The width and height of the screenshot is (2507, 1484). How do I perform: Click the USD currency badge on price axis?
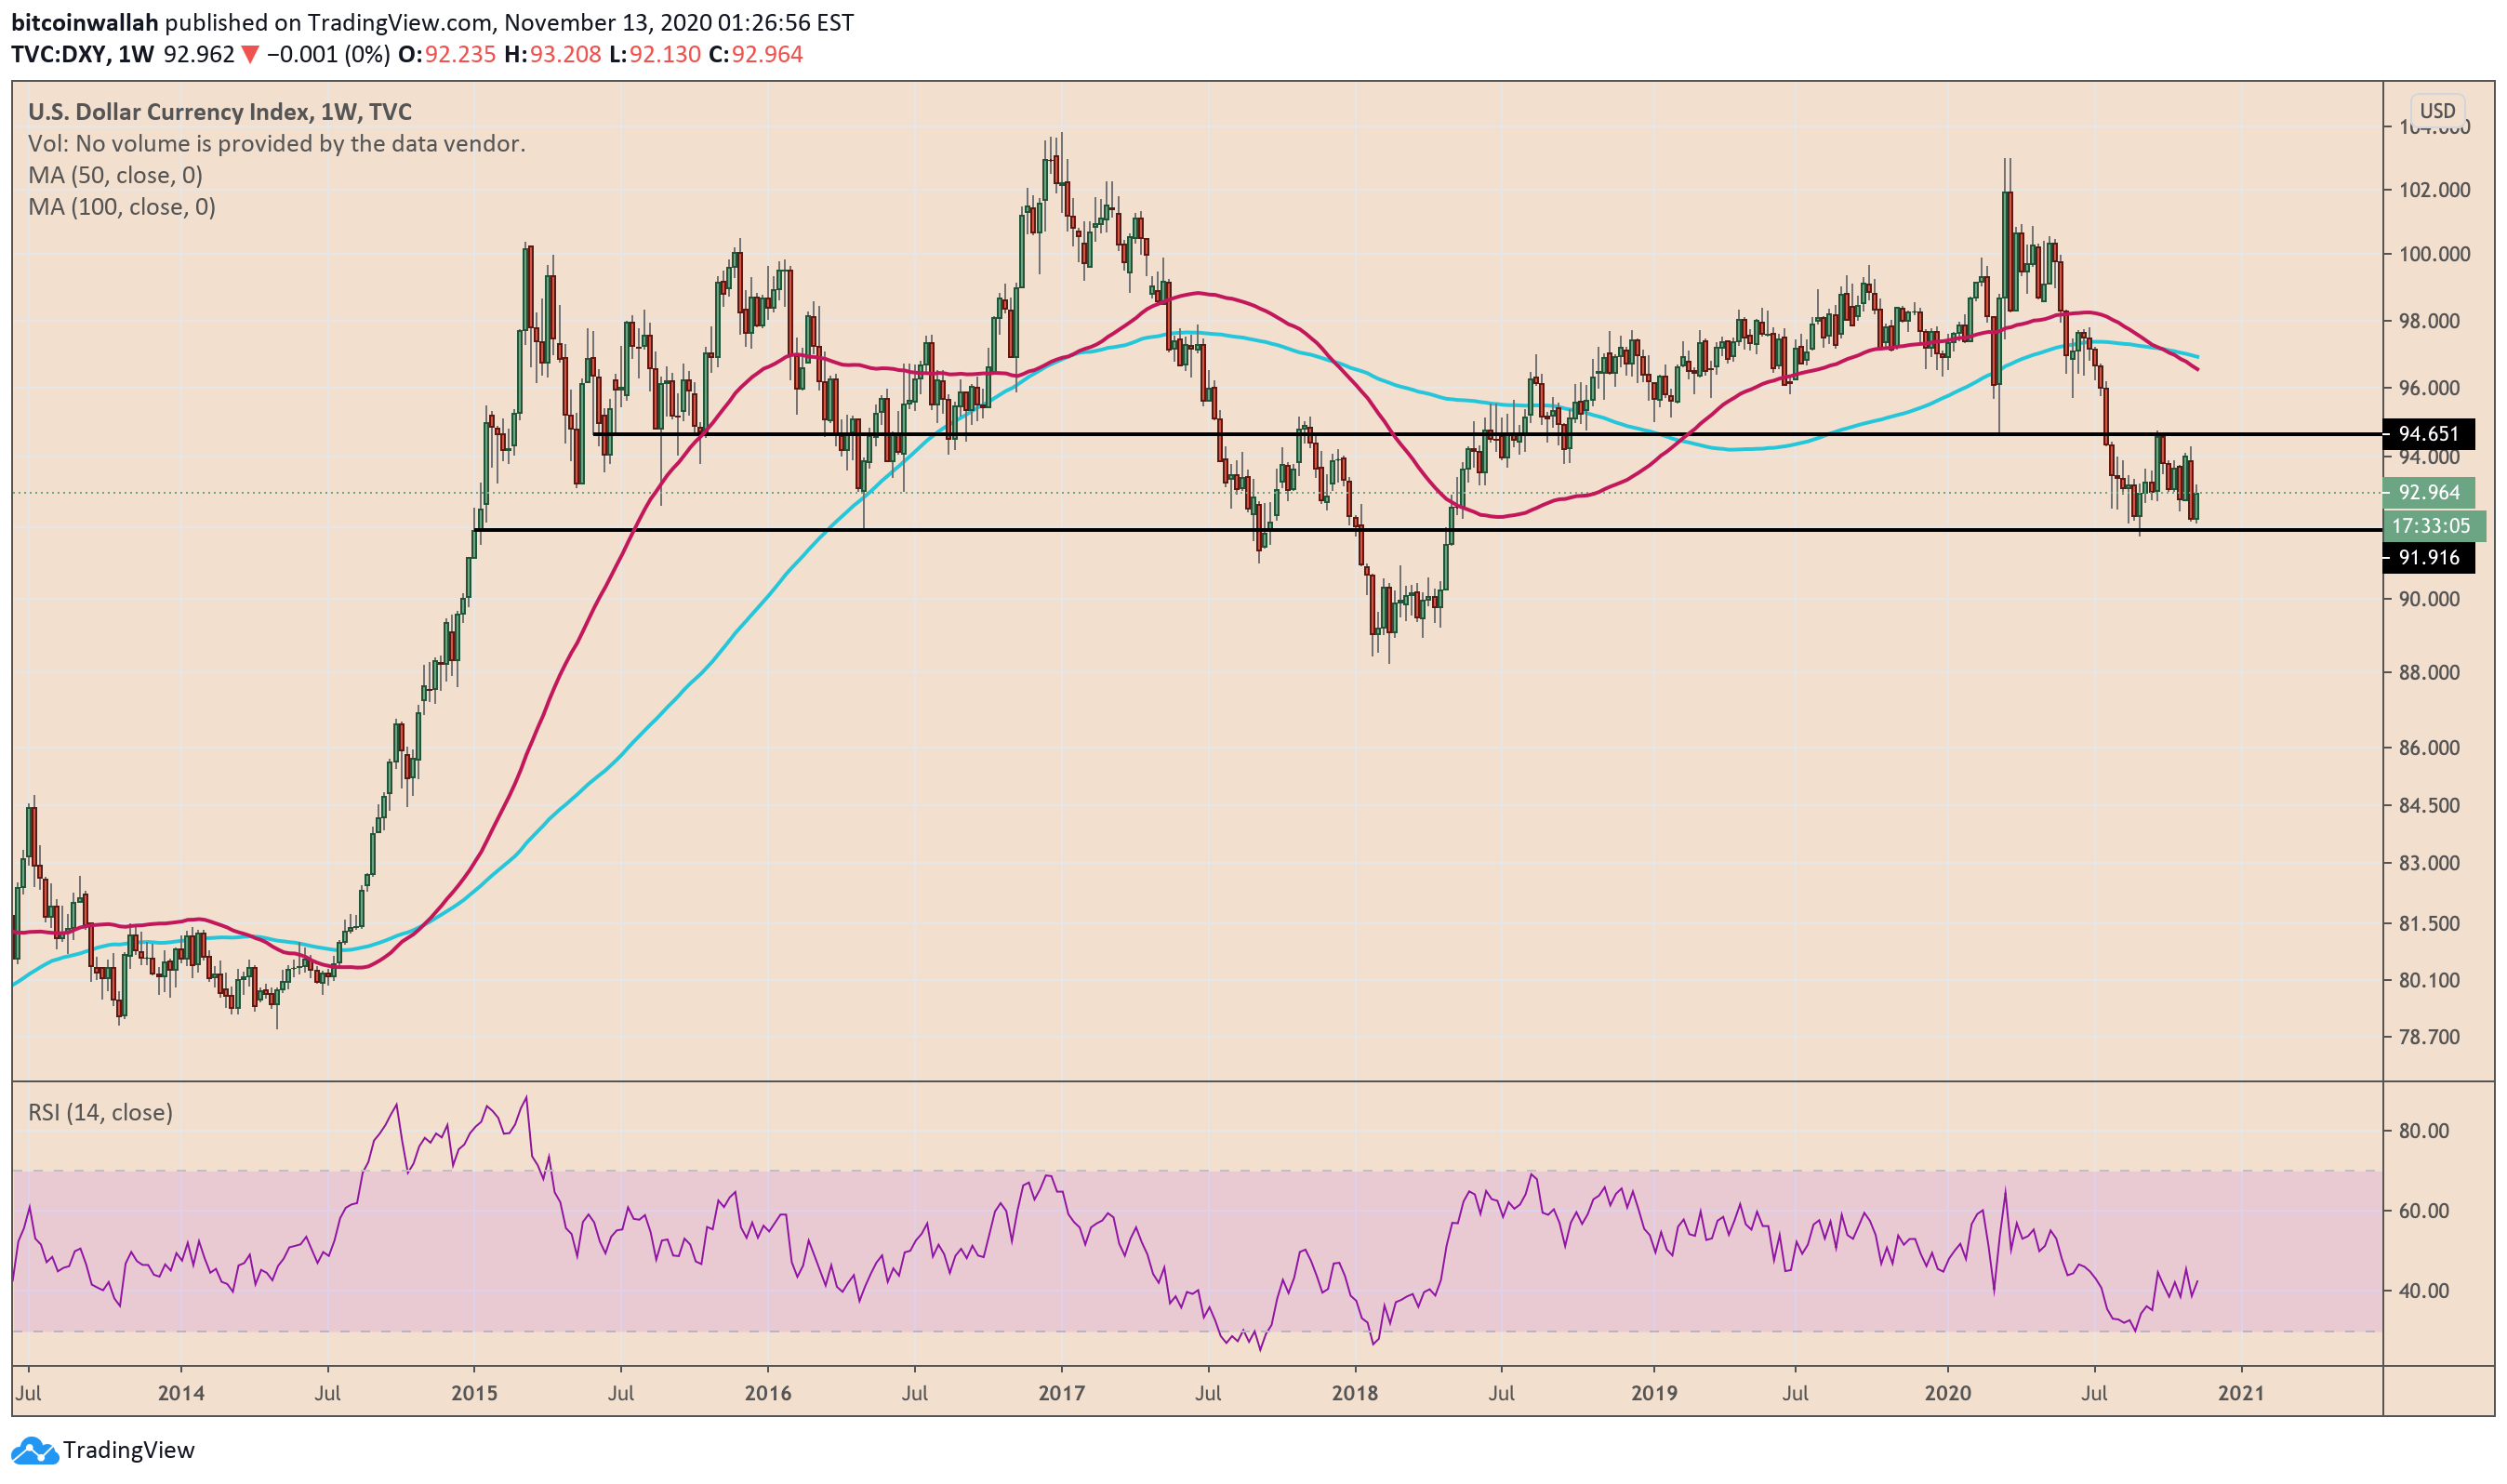(x=2436, y=111)
